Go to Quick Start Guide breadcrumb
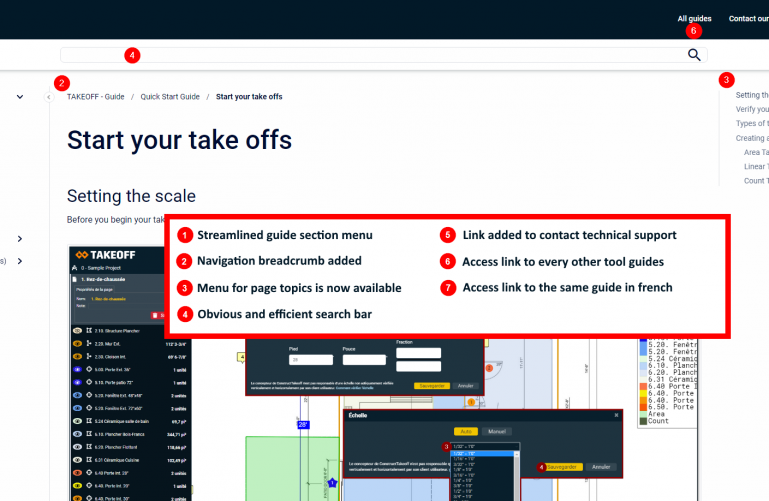The image size is (769, 501). pos(170,97)
